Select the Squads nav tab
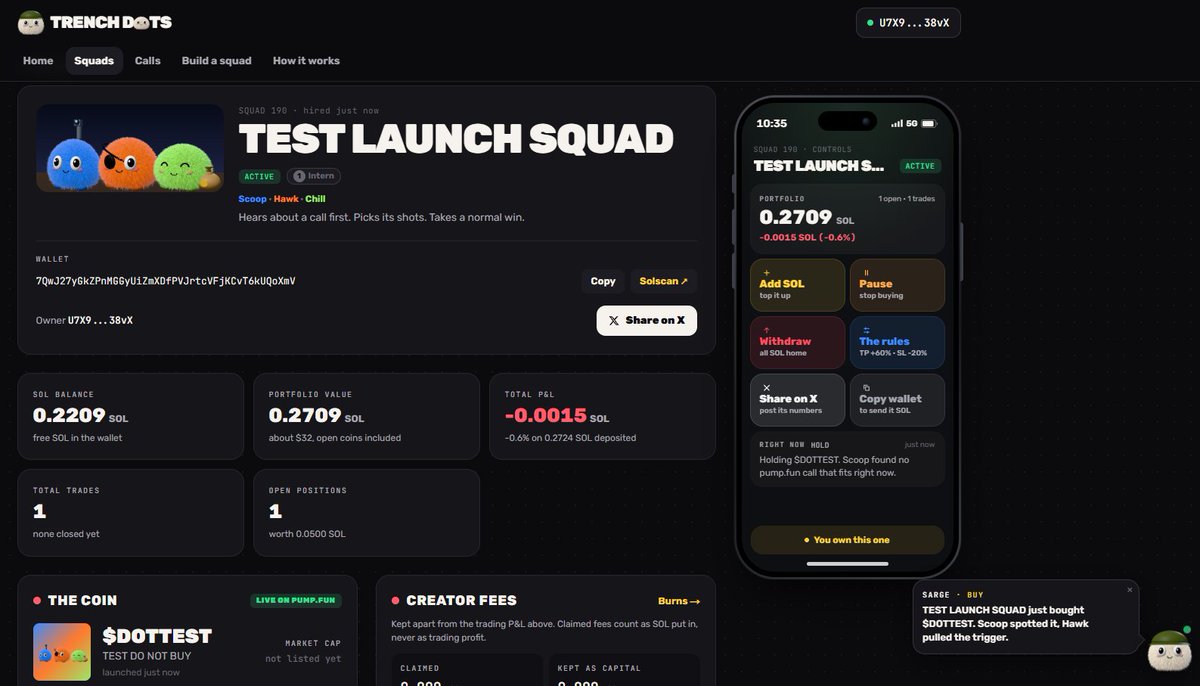The width and height of the screenshot is (1200, 686). click(94, 61)
